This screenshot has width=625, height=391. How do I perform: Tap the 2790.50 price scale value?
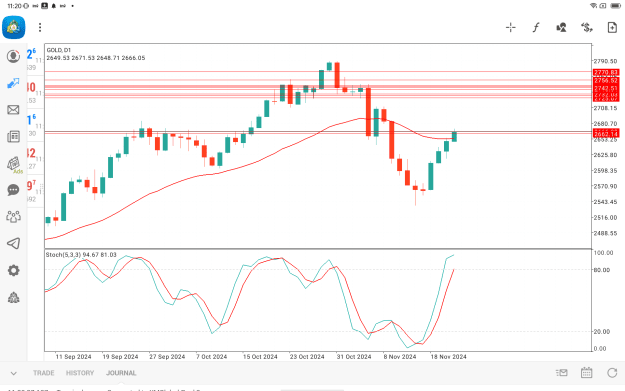(605, 61)
